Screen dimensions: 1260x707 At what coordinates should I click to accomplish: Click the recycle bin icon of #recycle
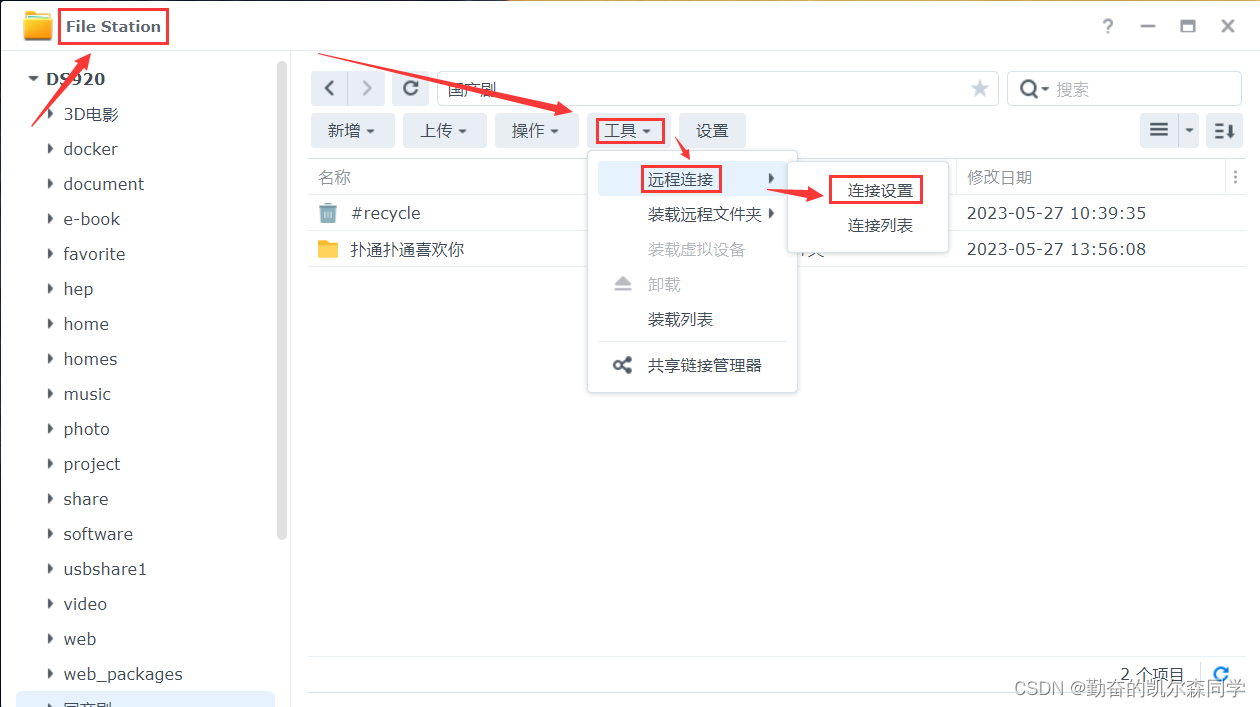pos(329,212)
